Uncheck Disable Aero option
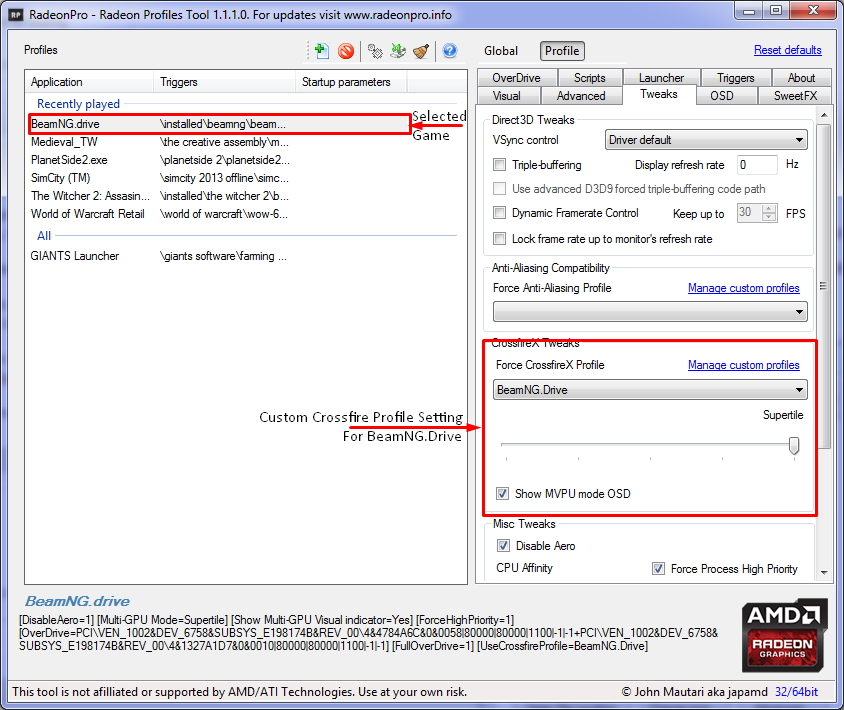 [x=503, y=546]
